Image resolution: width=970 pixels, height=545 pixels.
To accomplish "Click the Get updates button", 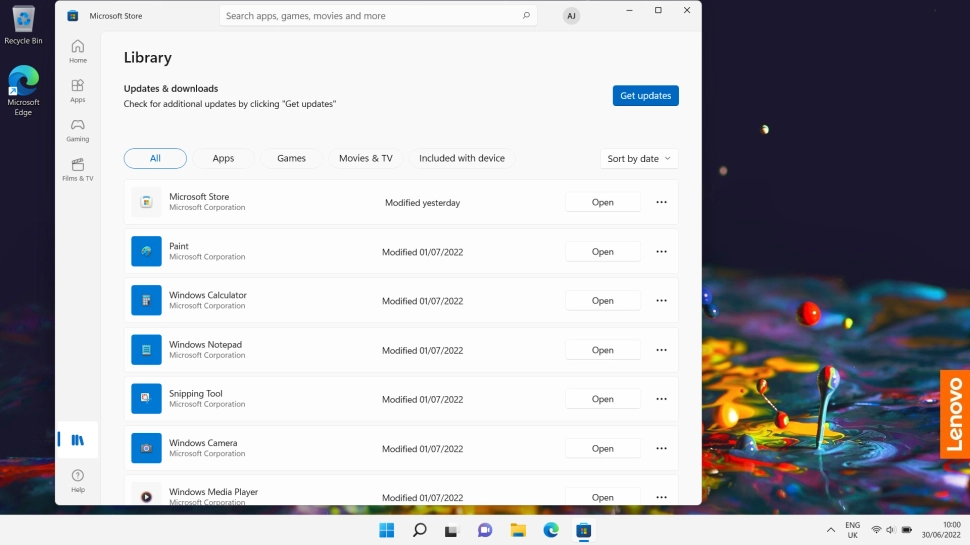I will point(646,95).
